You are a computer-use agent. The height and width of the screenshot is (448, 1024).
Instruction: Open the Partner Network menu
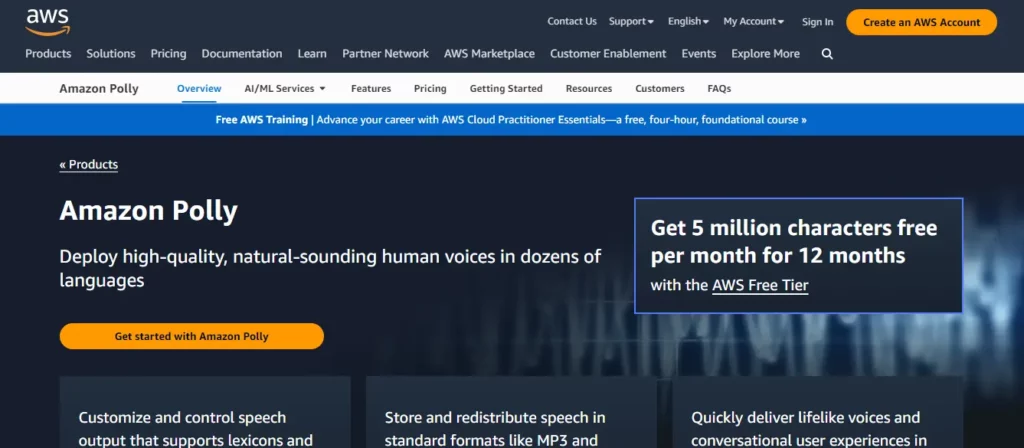[385, 54]
